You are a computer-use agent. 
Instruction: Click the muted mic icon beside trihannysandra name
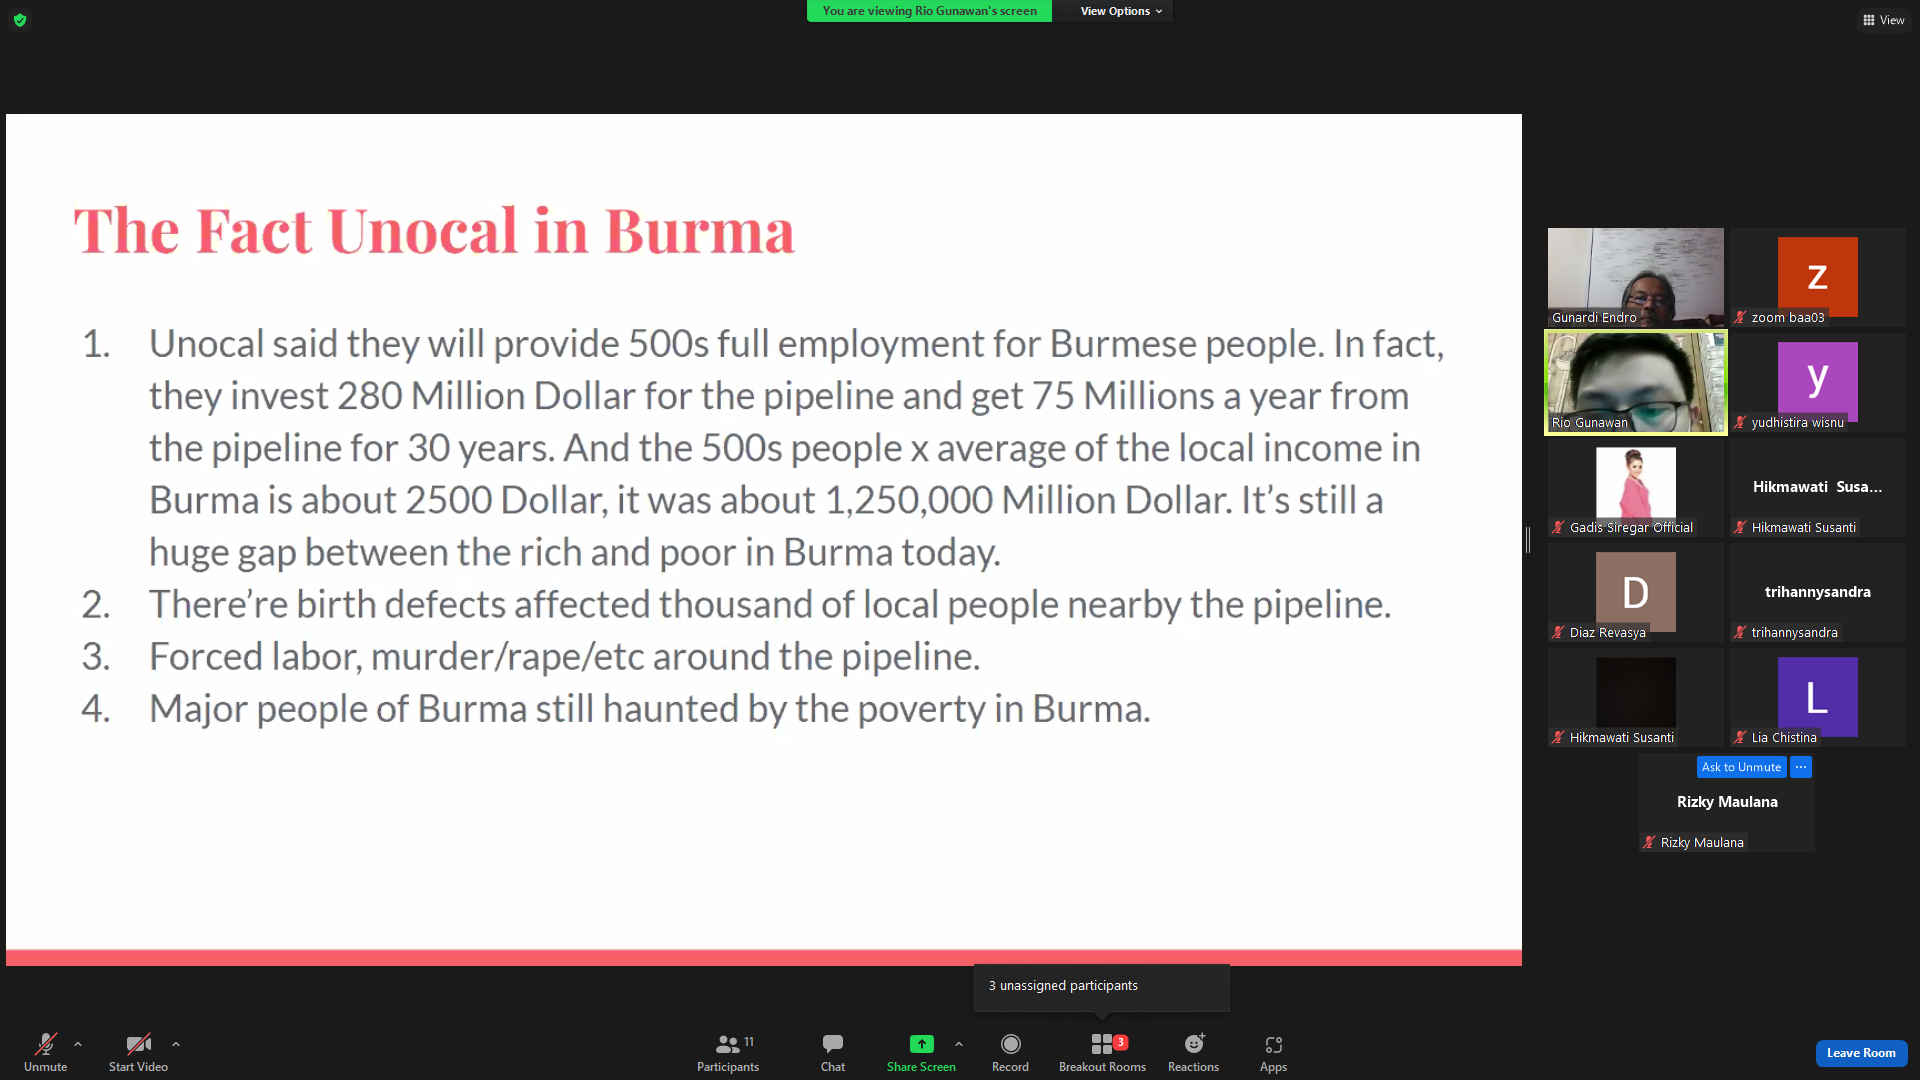click(x=1741, y=632)
